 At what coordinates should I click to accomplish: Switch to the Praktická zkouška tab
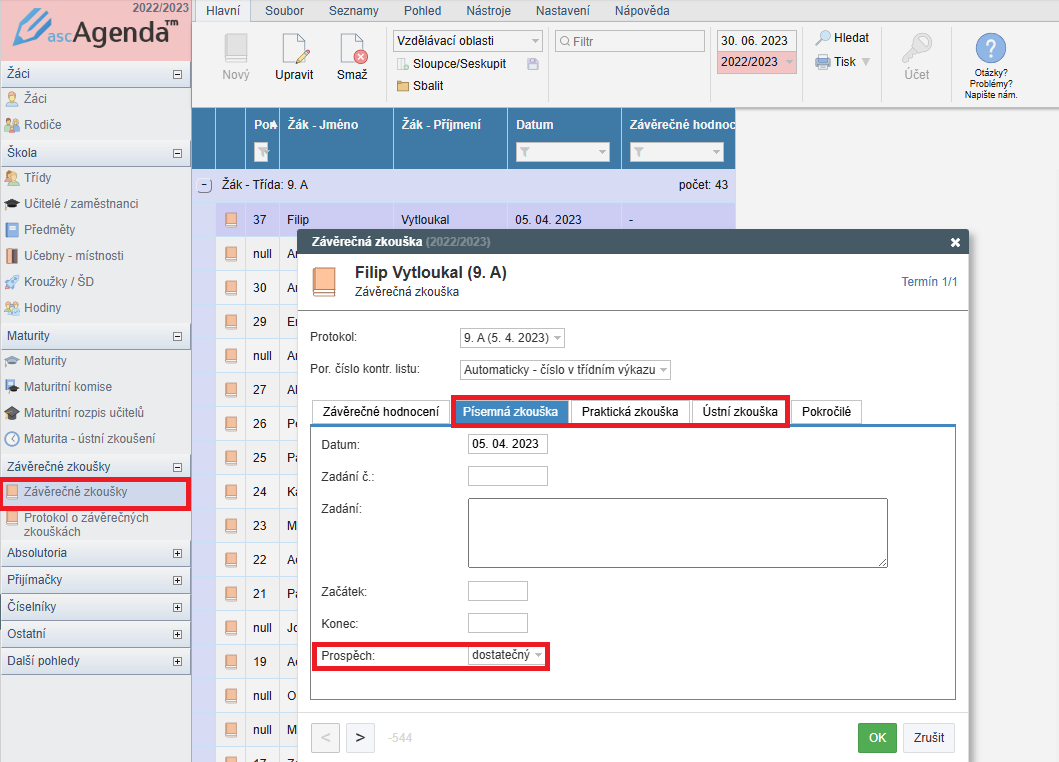629,412
